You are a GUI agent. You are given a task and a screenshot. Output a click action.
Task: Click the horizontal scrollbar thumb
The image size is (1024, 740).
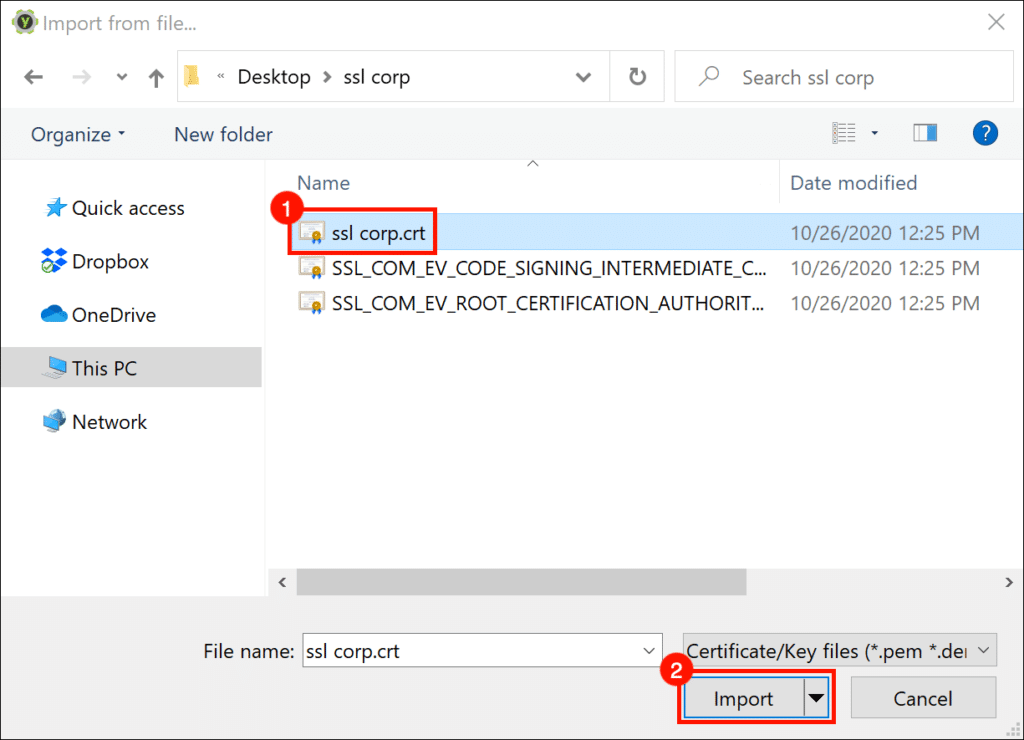[x=520, y=582]
